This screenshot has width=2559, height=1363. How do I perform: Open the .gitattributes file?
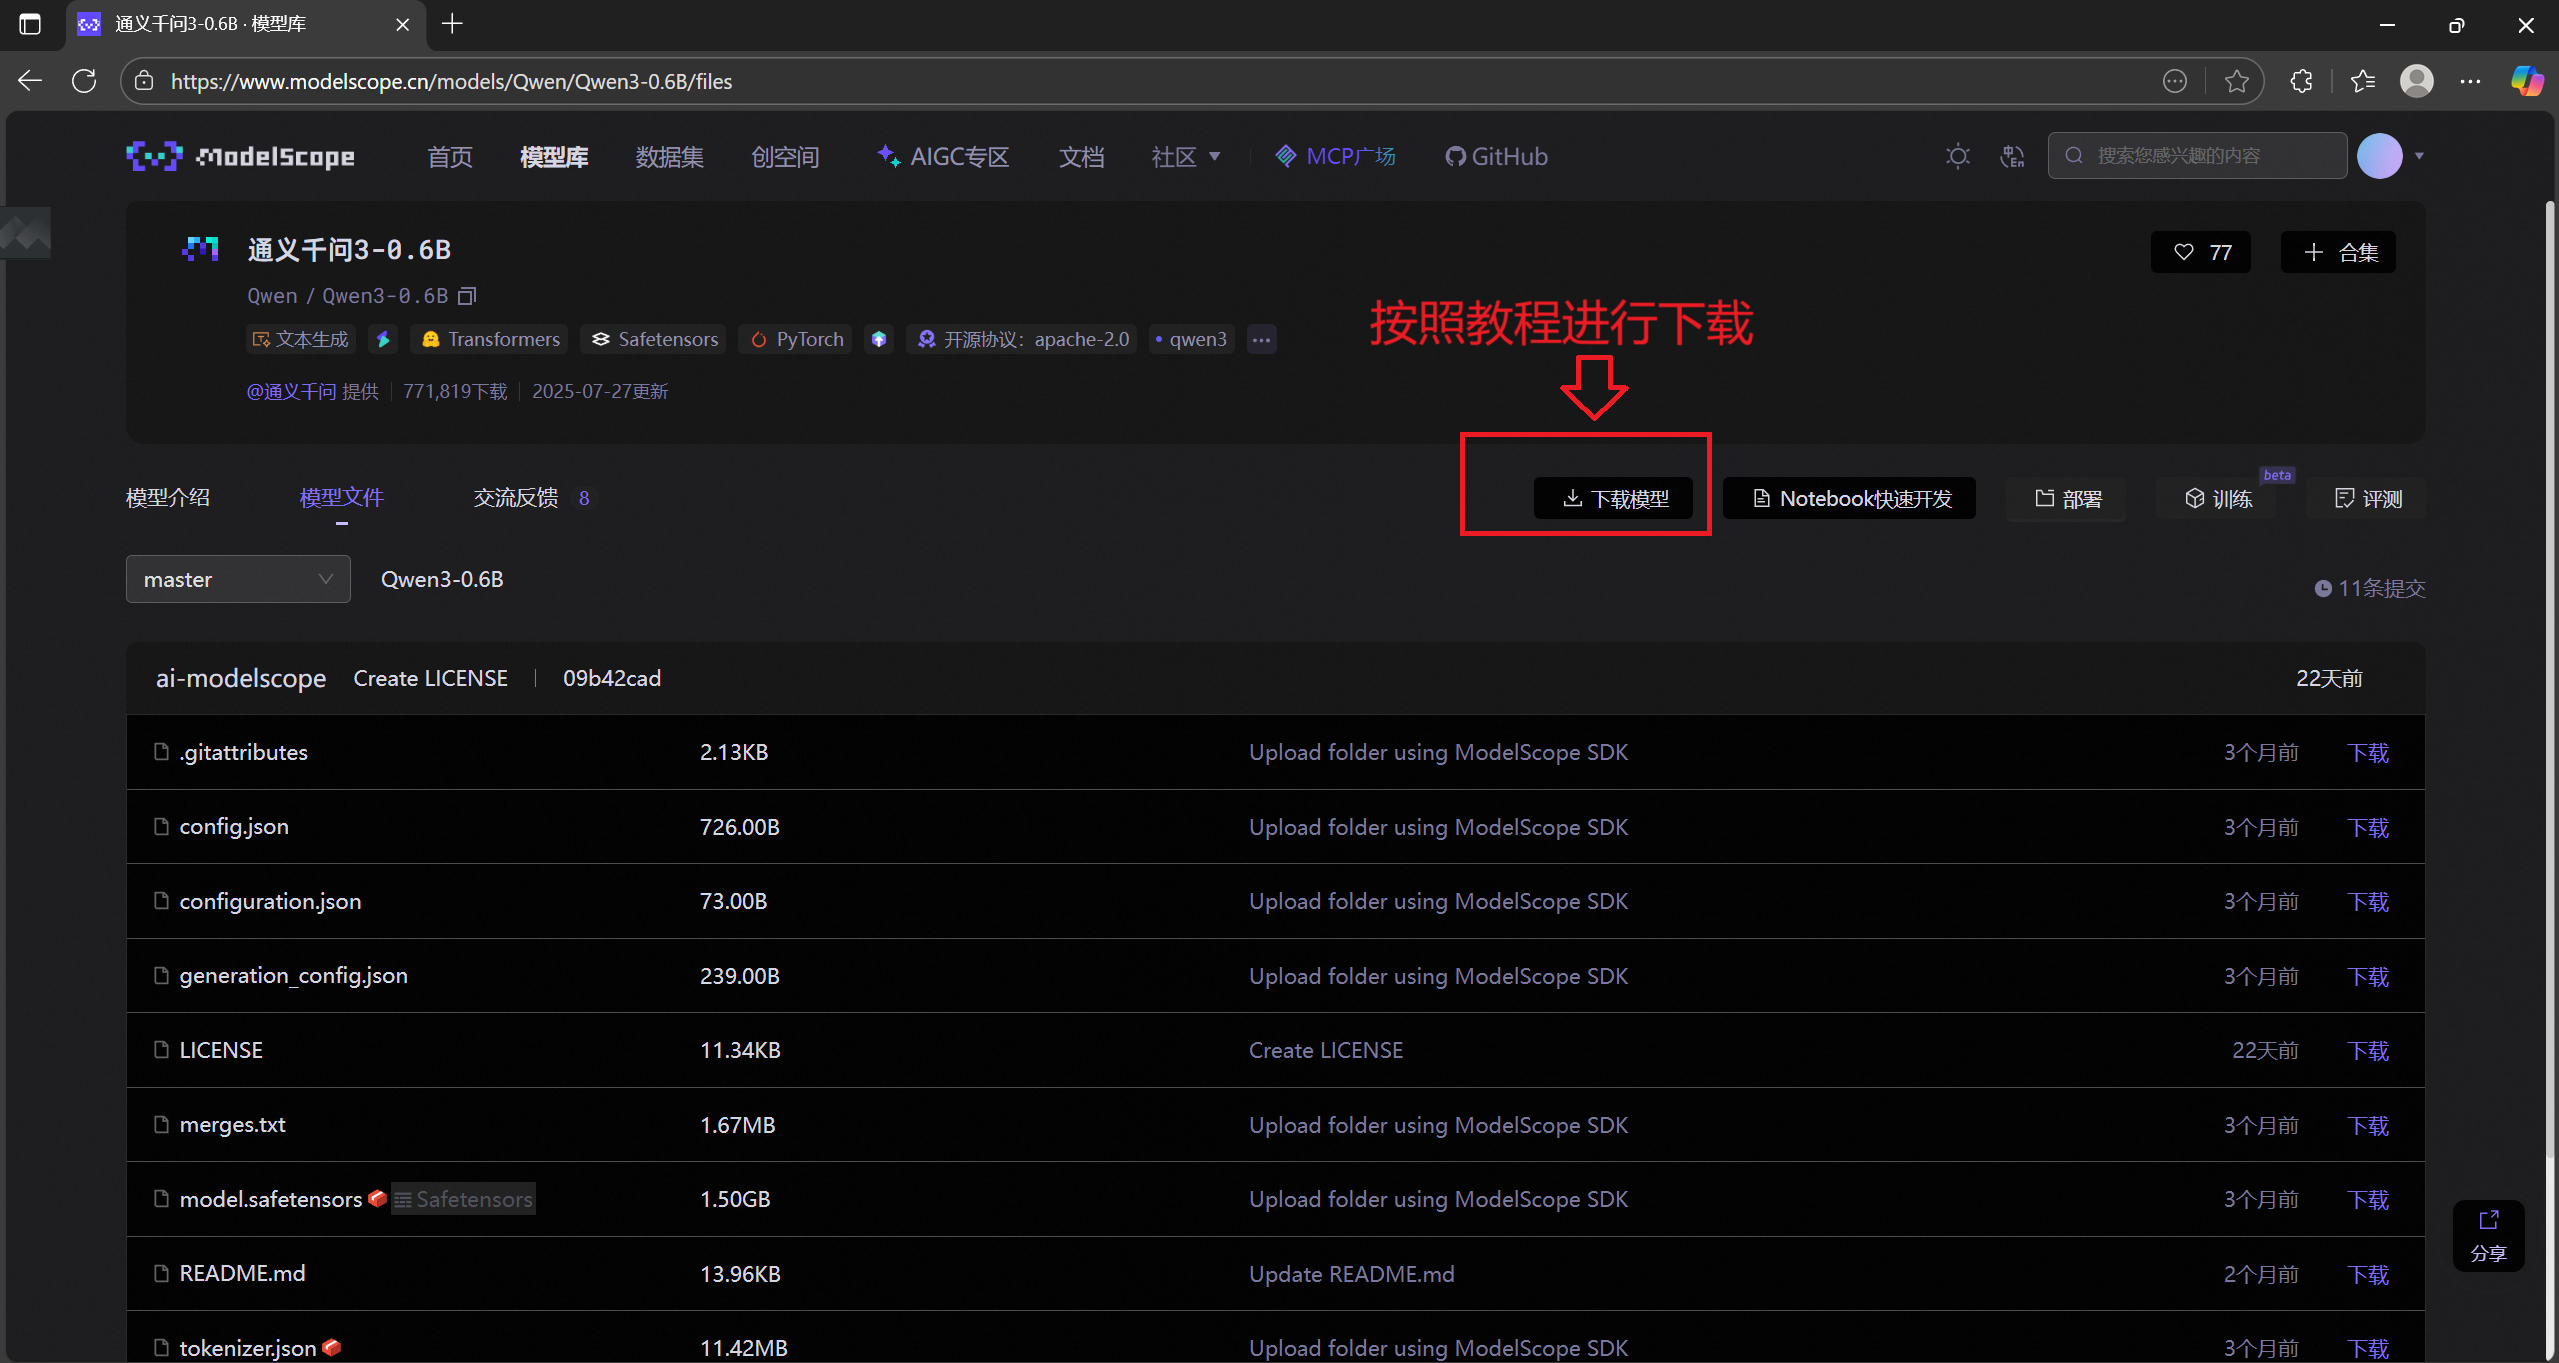pos(243,752)
